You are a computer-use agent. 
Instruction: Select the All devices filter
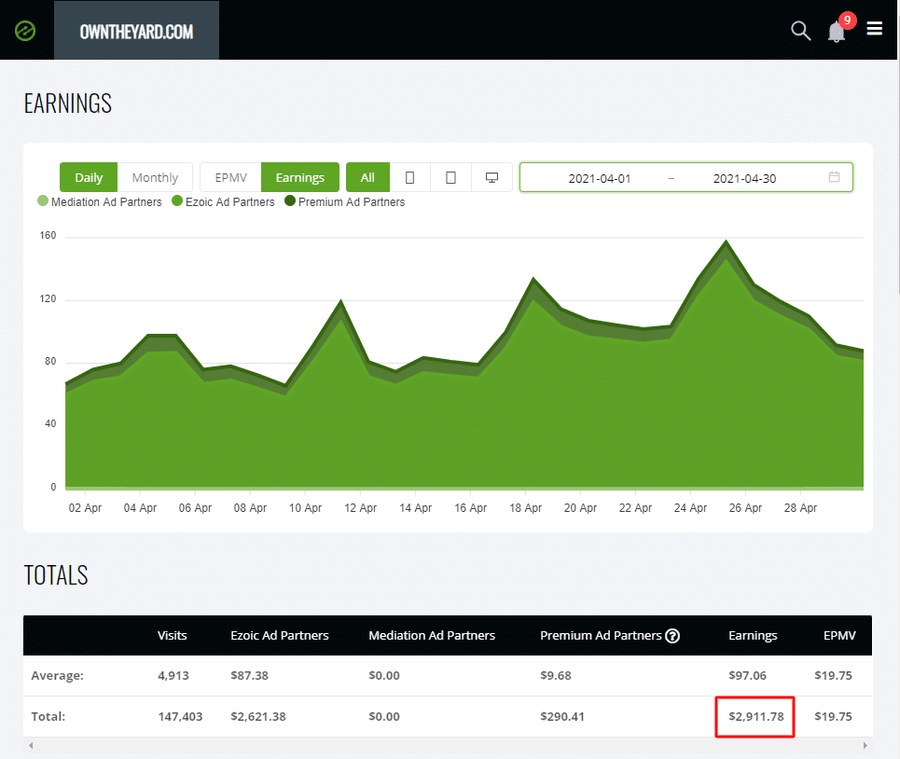367,177
